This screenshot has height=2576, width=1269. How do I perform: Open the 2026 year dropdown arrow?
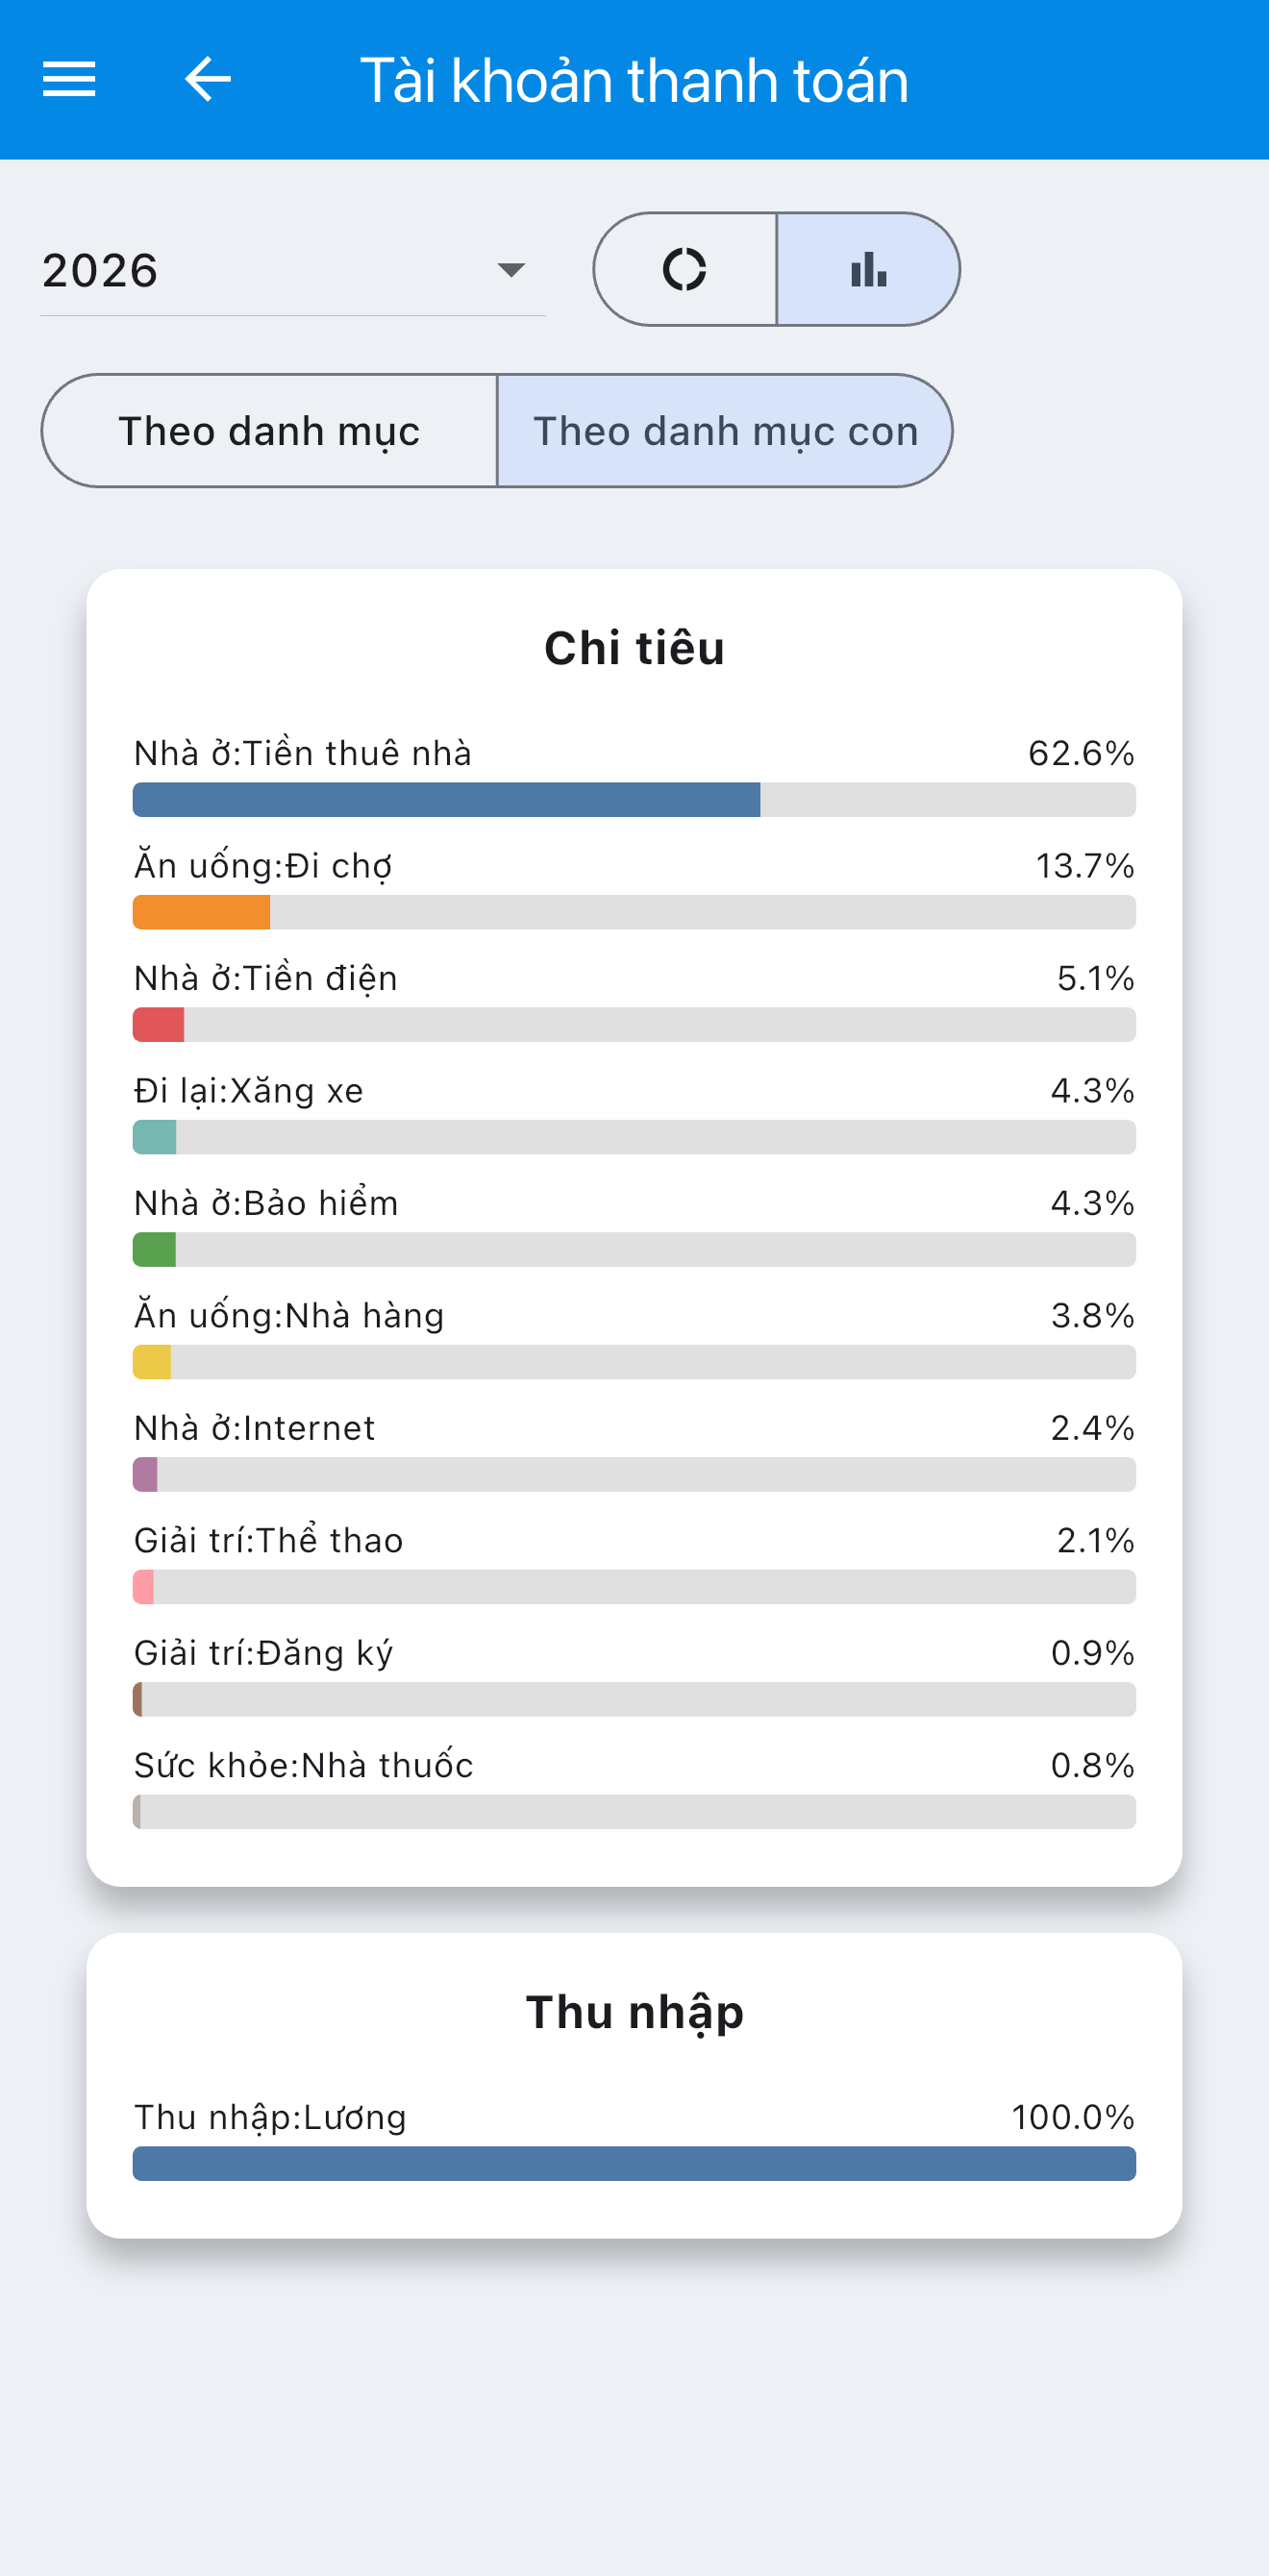pyautogui.click(x=511, y=270)
